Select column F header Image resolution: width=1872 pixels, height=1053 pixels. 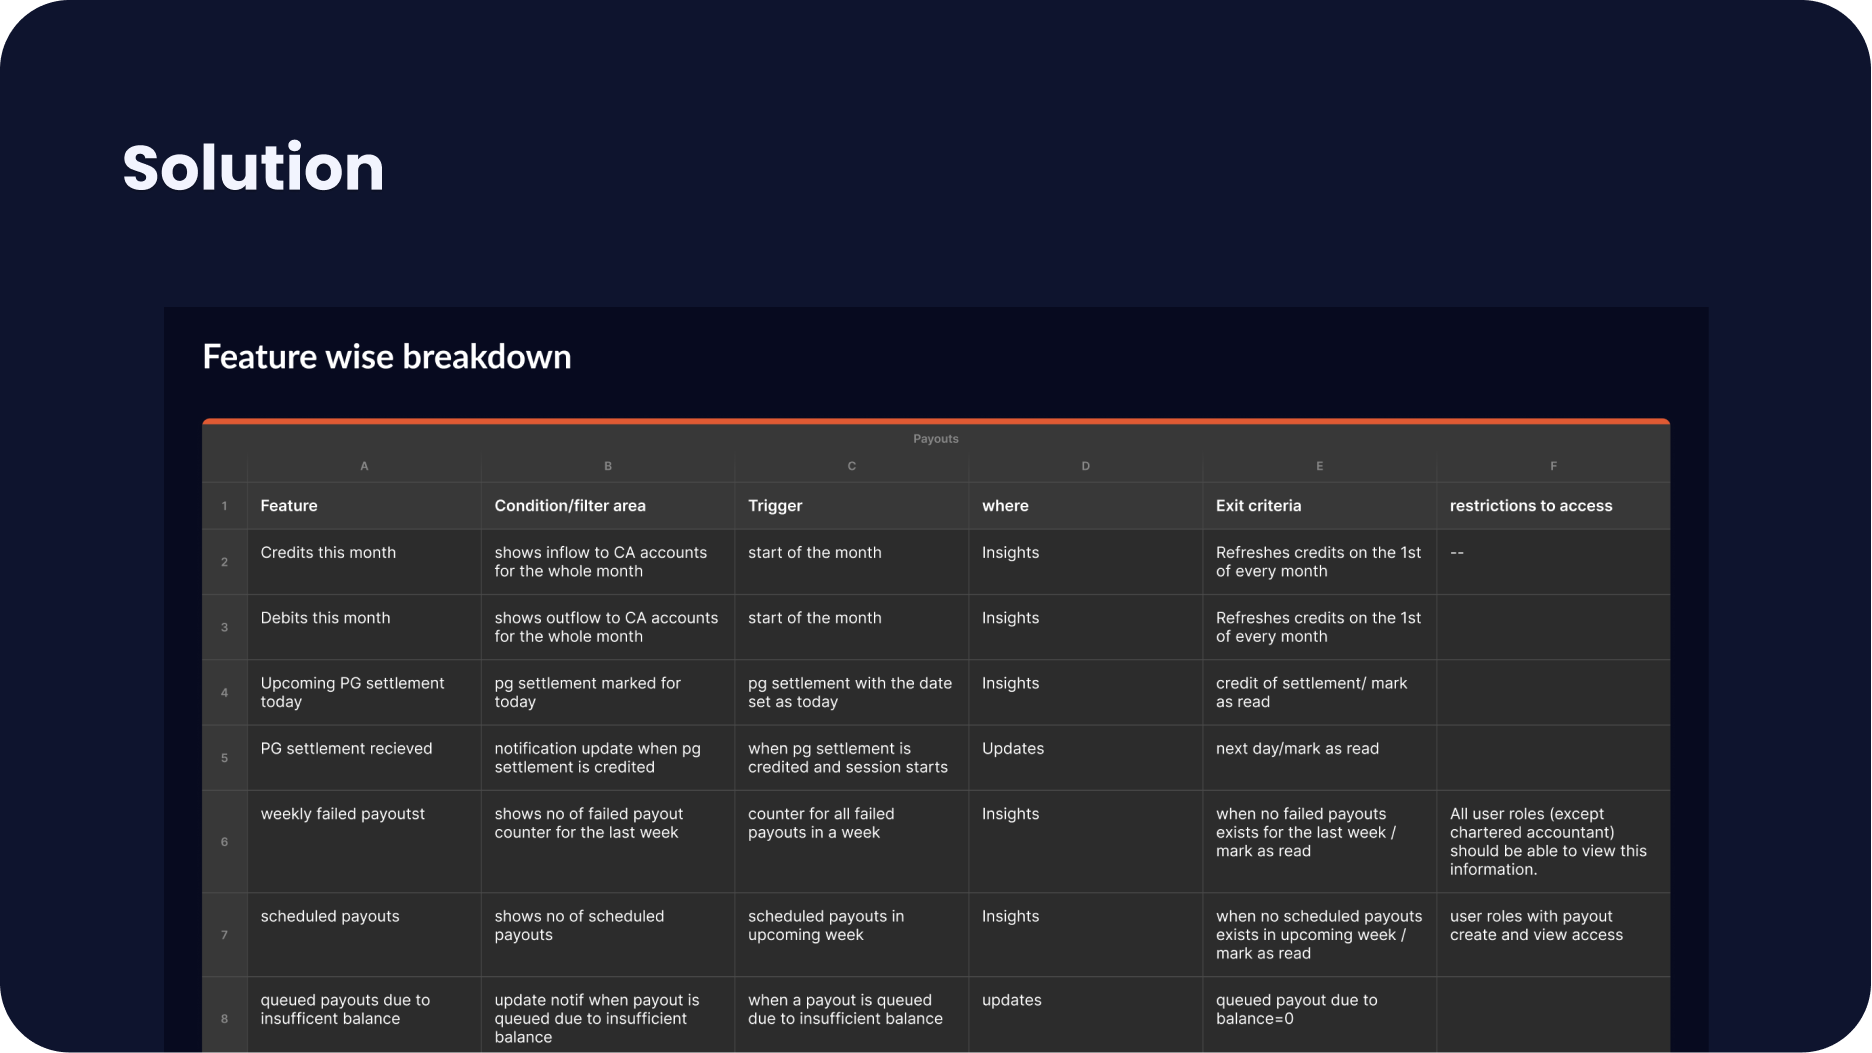coord(1553,466)
